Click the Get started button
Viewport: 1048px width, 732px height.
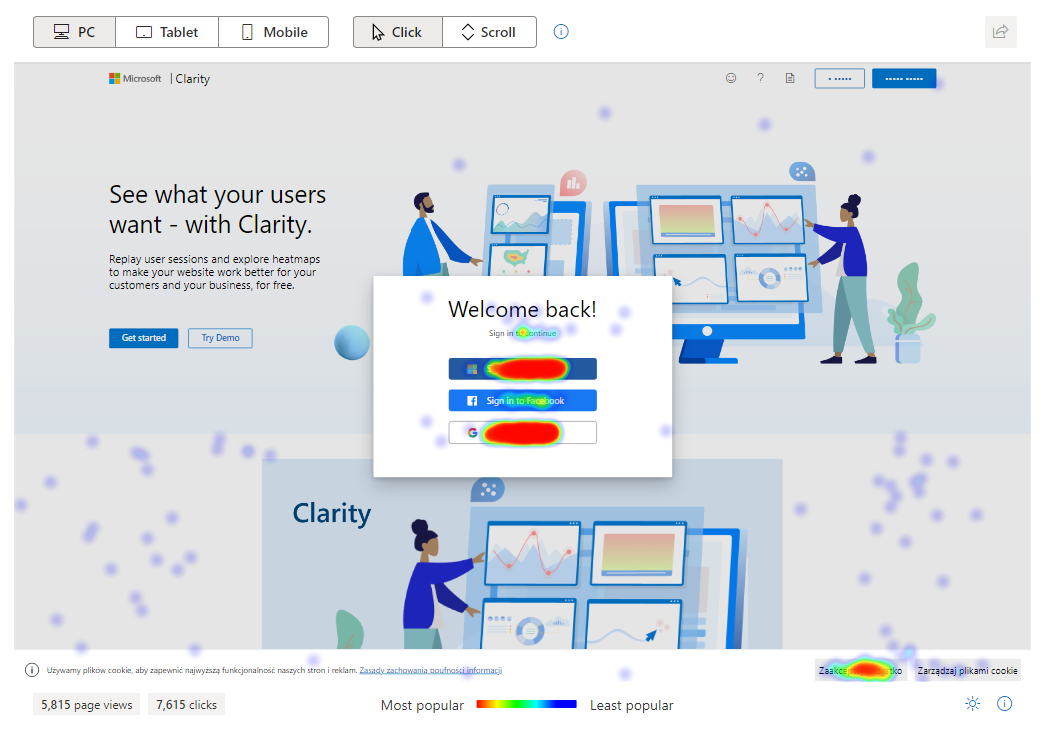point(144,338)
